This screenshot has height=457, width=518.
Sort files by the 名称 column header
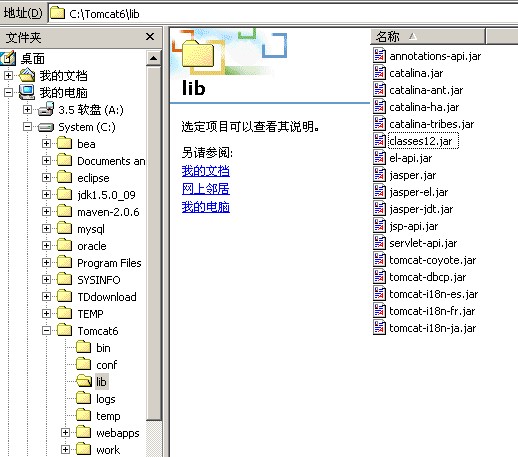click(x=428, y=36)
